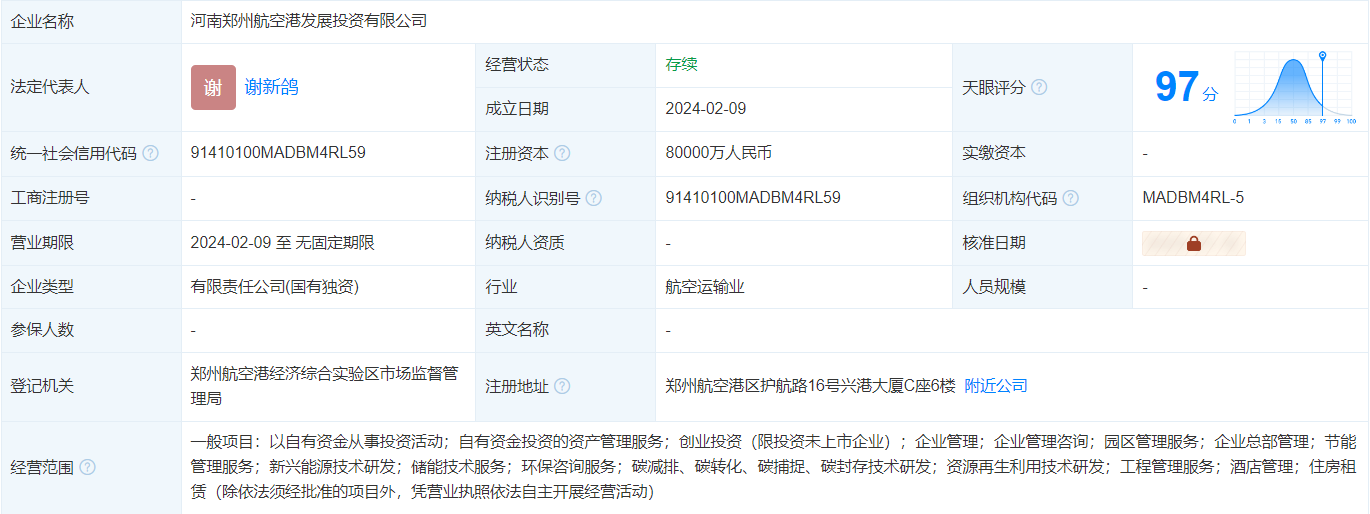The height and width of the screenshot is (514, 1370).
Task: Click the 航空运输业 industry value
Action: [x=705, y=287]
